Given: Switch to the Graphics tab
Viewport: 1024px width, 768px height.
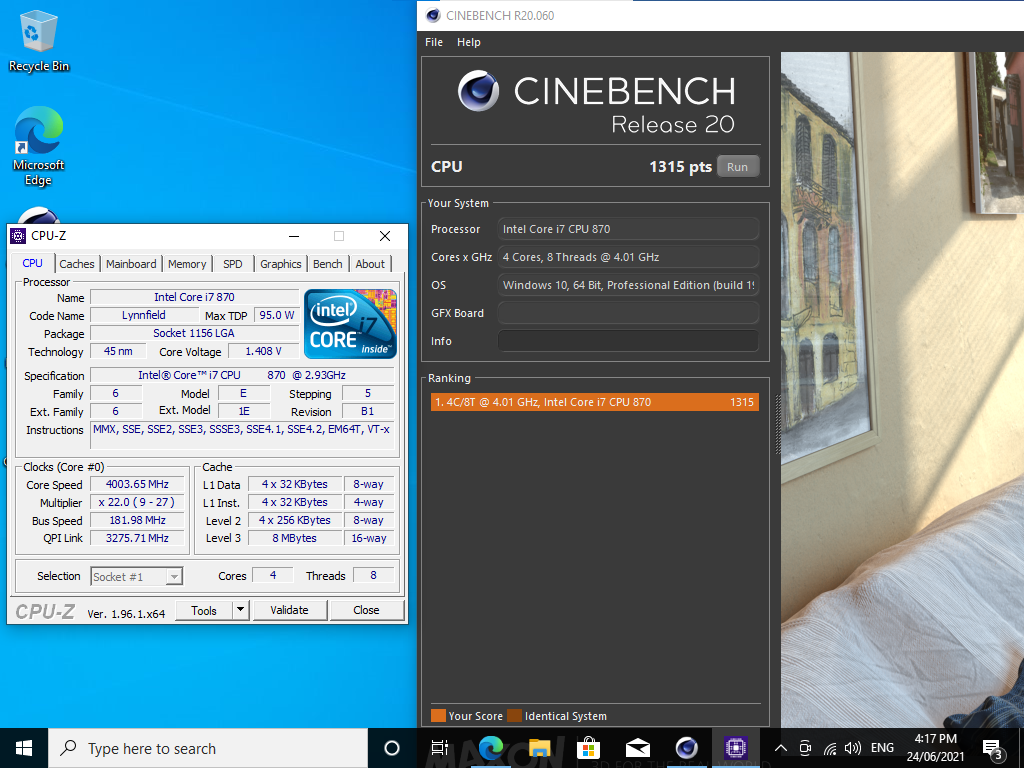Looking at the screenshot, I should point(281,264).
